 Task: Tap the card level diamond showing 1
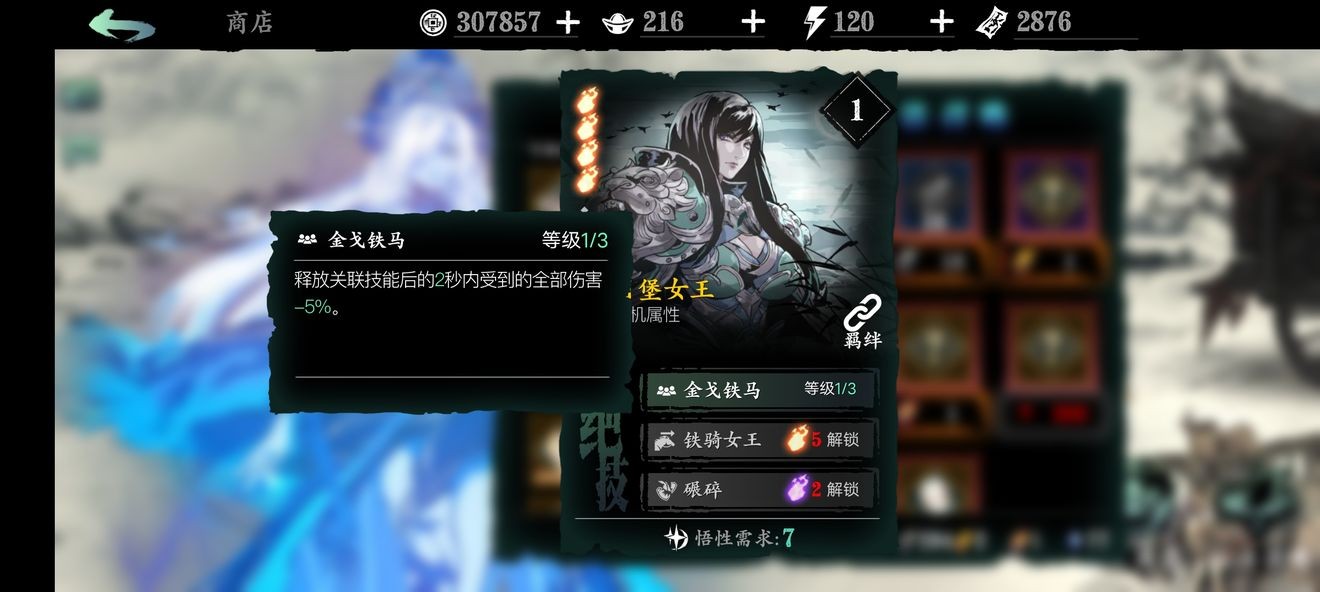856,110
